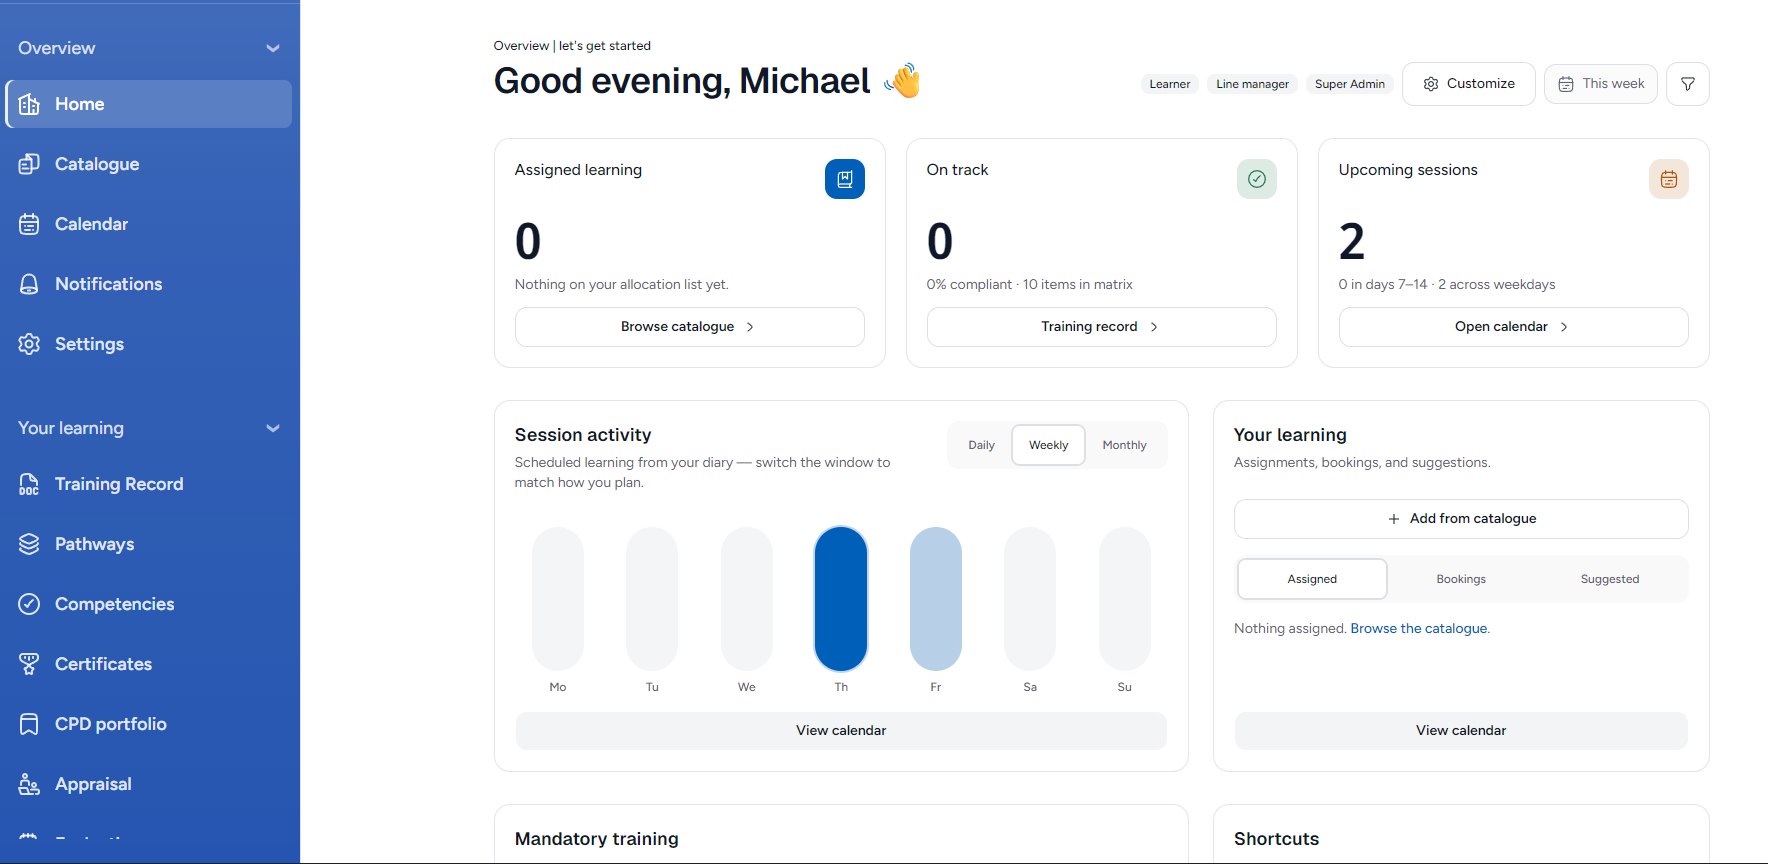Open the Bookings tab
This screenshot has height=864, width=1768.
point(1461,579)
